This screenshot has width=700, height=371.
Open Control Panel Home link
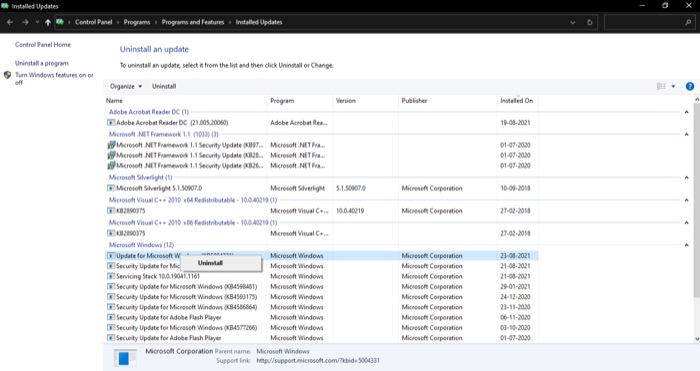tap(43, 45)
